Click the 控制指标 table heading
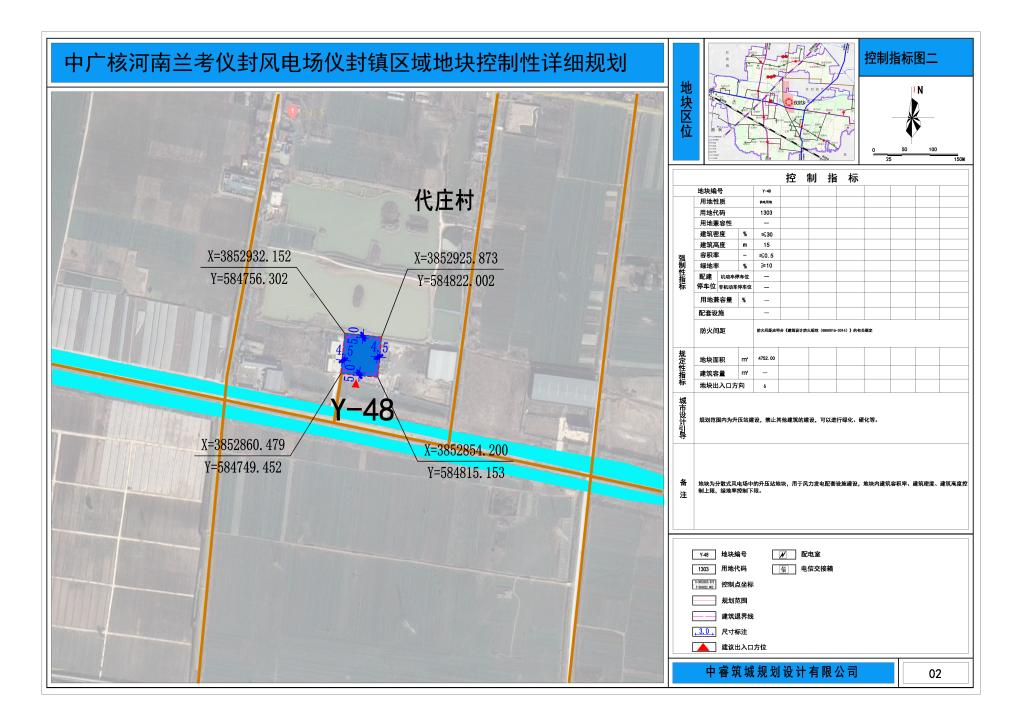This screenshot has width=1024, height=724. pyautogui.click(x=822, y=178)
